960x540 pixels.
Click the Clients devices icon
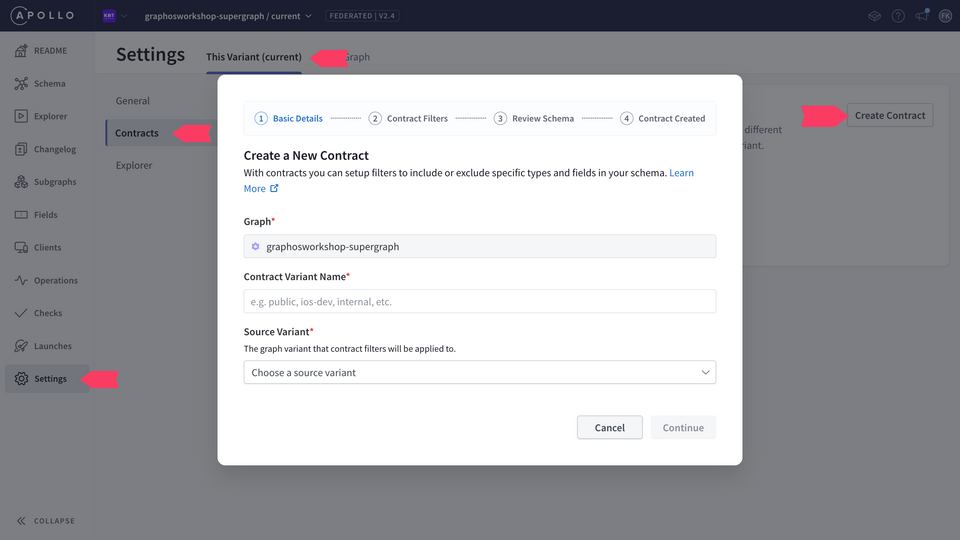tap(21, 247)
